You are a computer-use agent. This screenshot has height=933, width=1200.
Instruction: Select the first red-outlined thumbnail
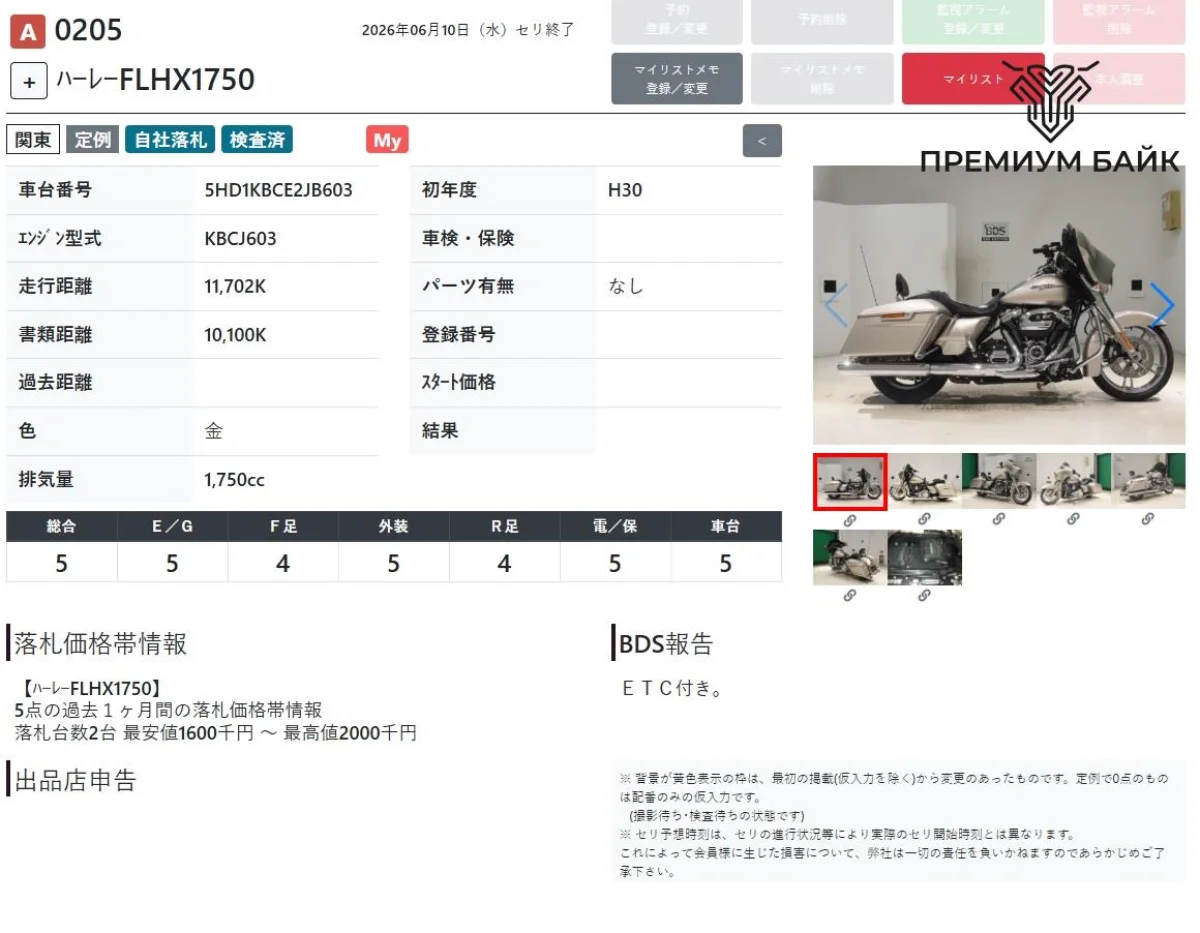pyautogui.click(x=850, y=481)
